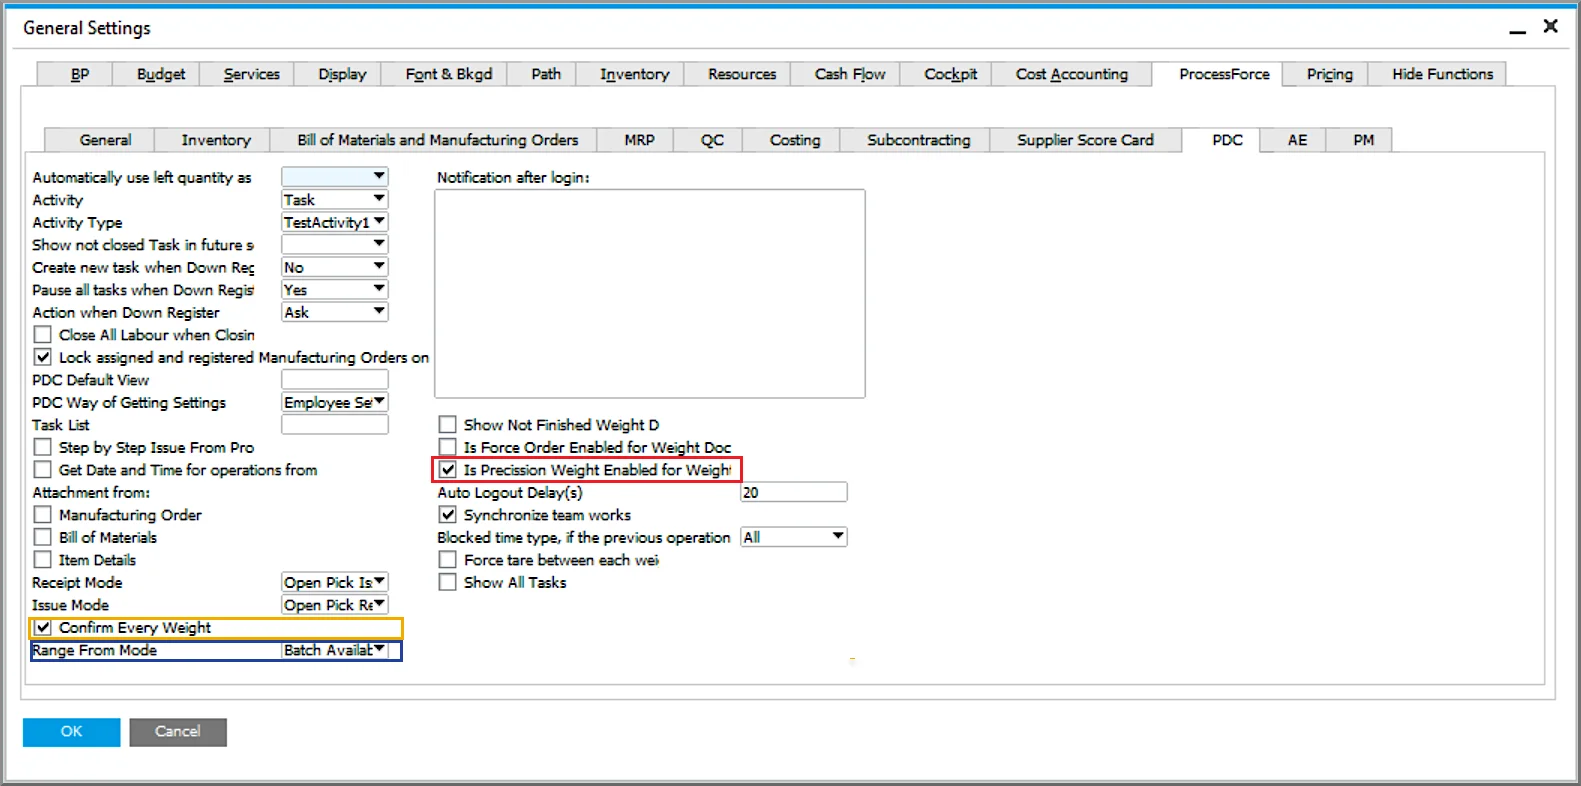Click the Cancel button
Image resolution: width=1581 pixels, height=786 pixels.
pos(178,732)
